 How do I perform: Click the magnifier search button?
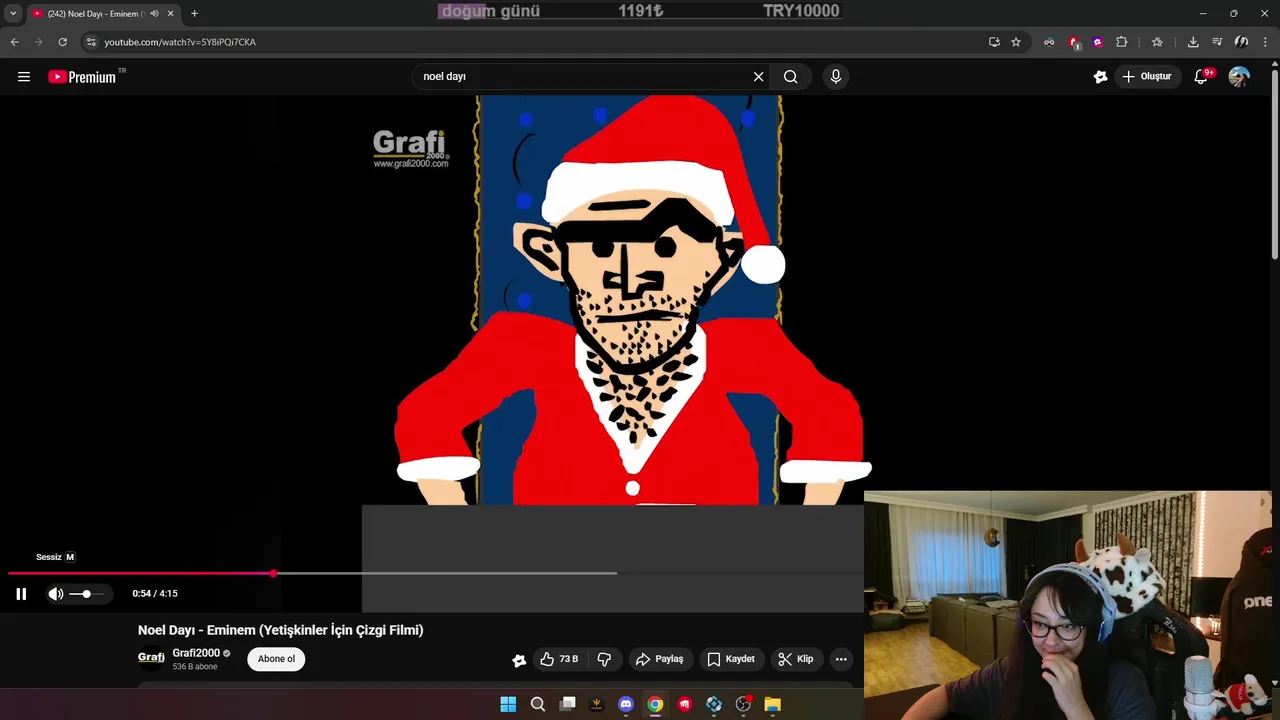coord(790,77)
